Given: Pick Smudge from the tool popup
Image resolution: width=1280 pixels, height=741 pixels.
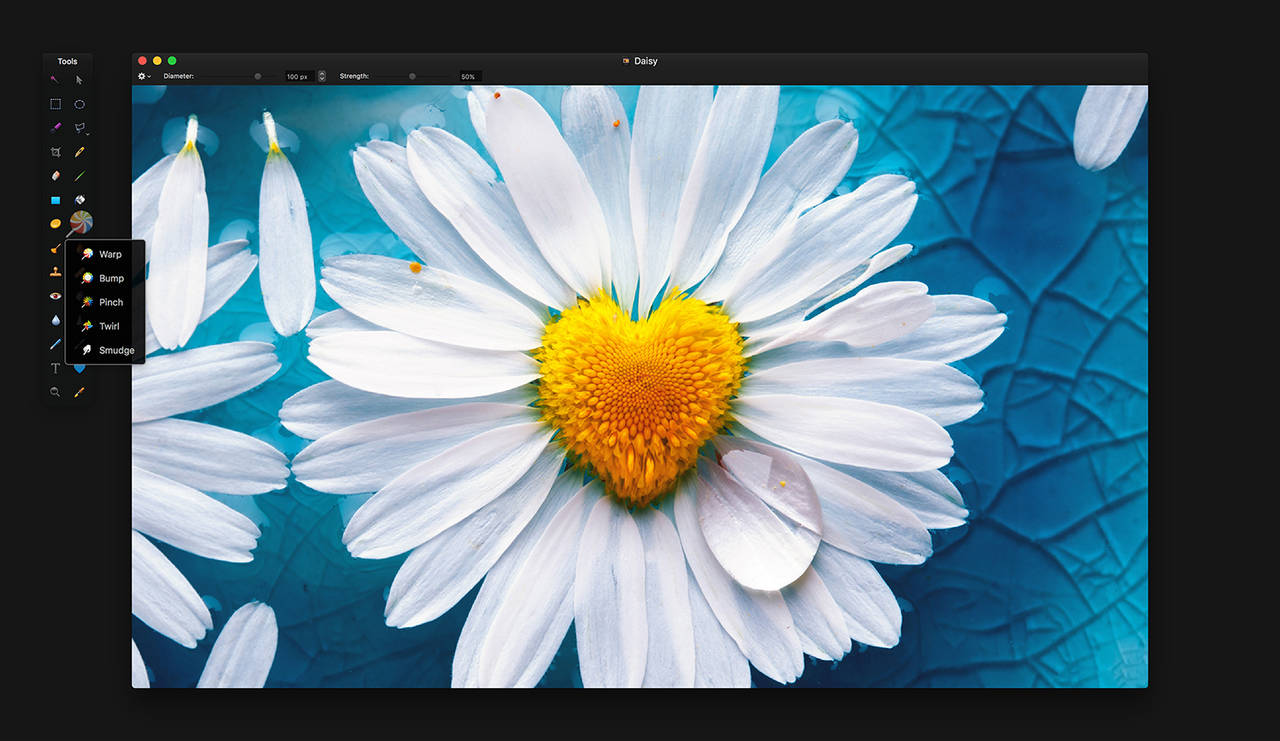Looking at the screenshot, I should pos(116,350).
